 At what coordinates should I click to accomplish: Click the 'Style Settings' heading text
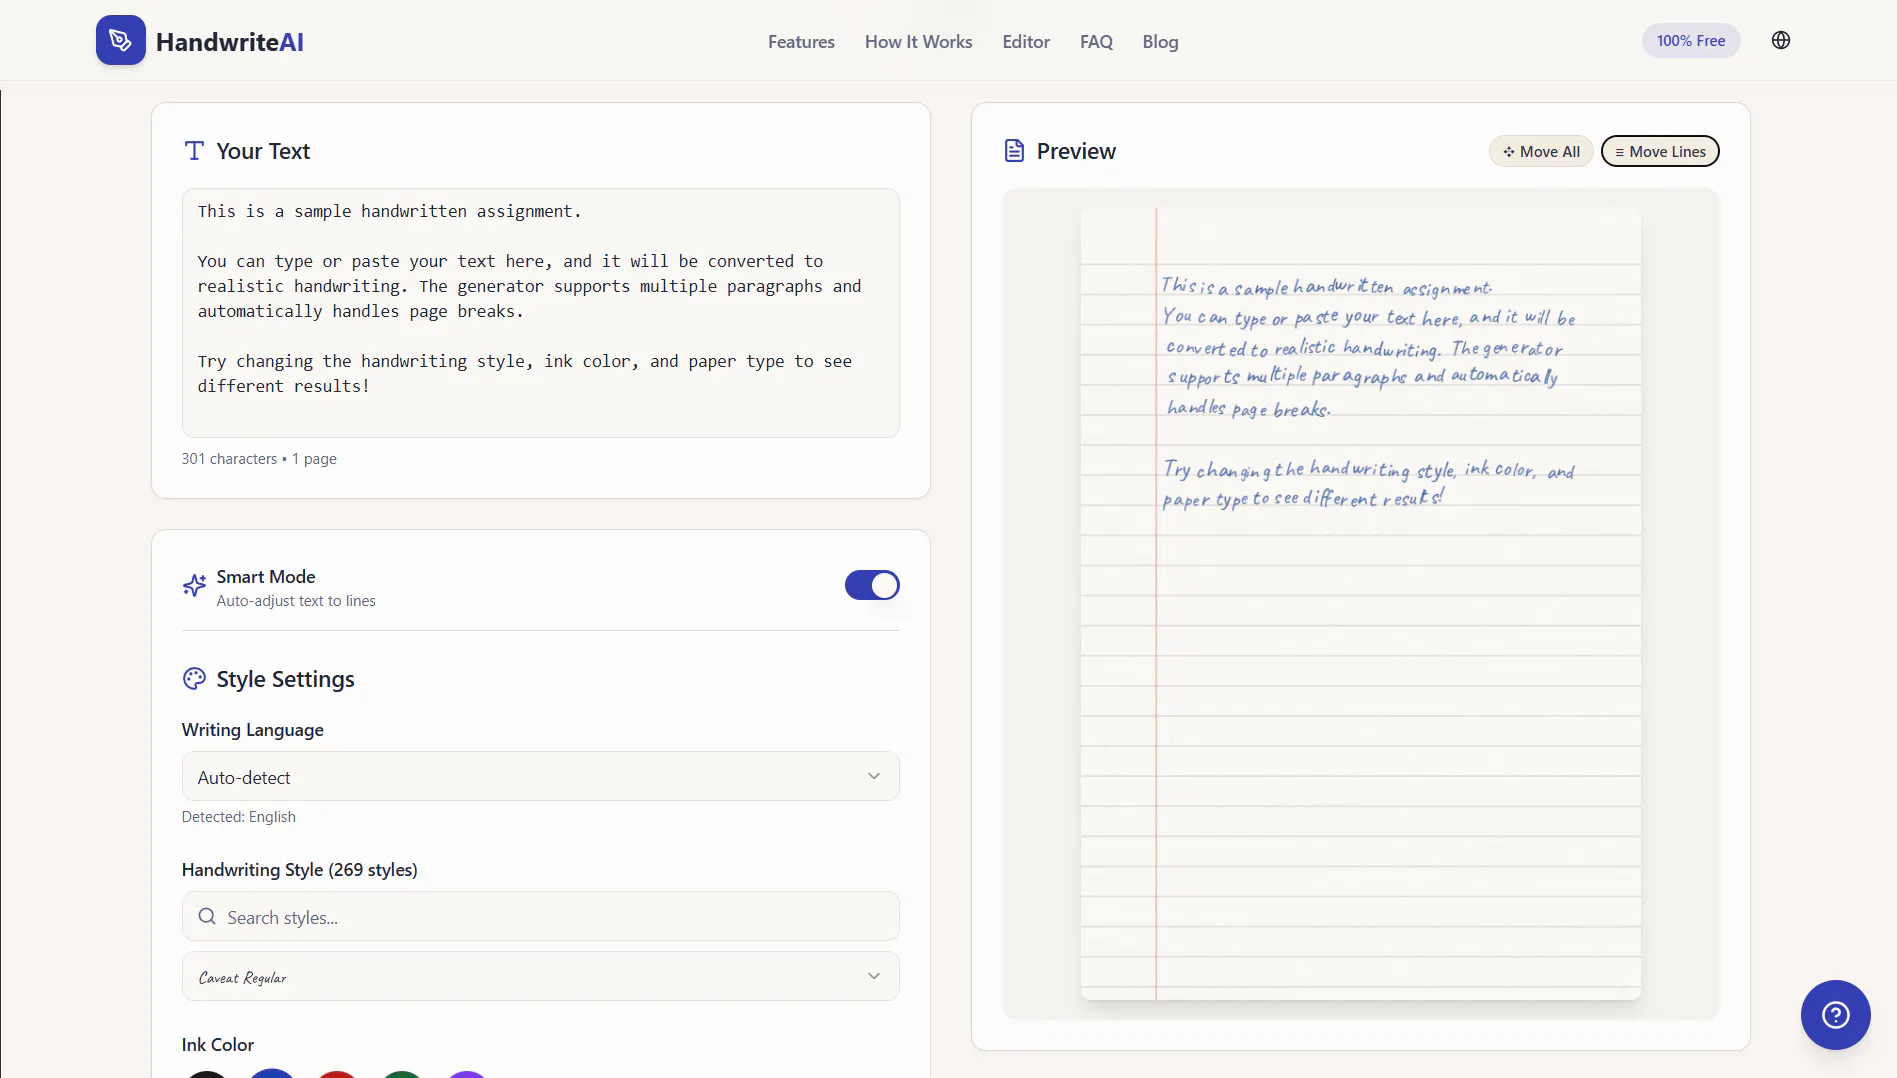pyautogui.click(x=286, y=679)
